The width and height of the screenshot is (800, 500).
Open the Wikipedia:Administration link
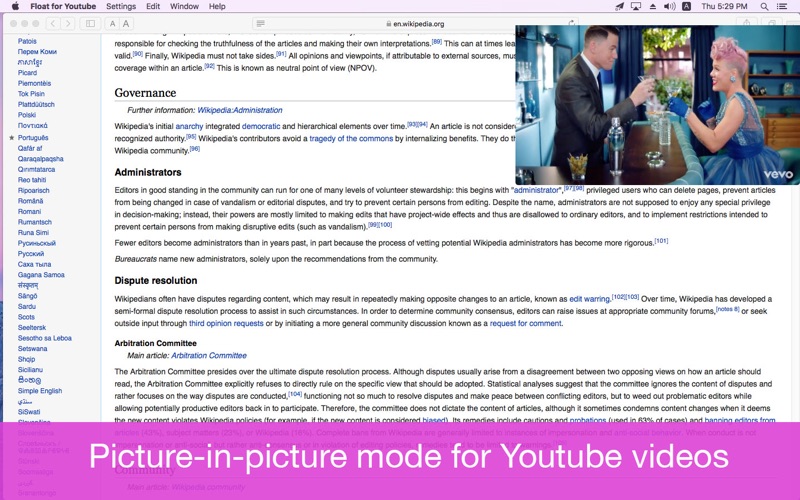[240, 110]
